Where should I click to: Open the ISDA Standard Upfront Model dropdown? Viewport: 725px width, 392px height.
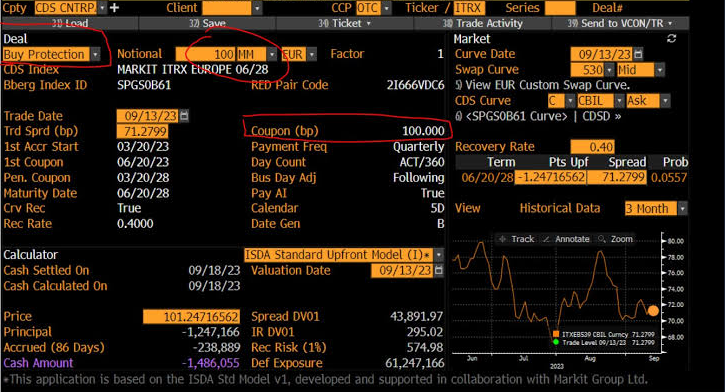pyautogui.click(x=438, y=255)
